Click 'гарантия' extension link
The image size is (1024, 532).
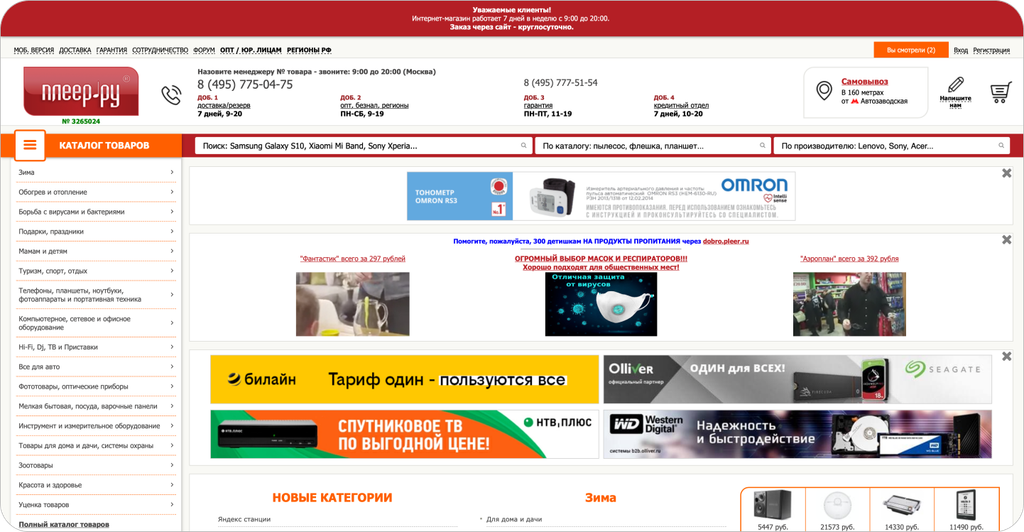pyautogui.click(x=538, y=105)
